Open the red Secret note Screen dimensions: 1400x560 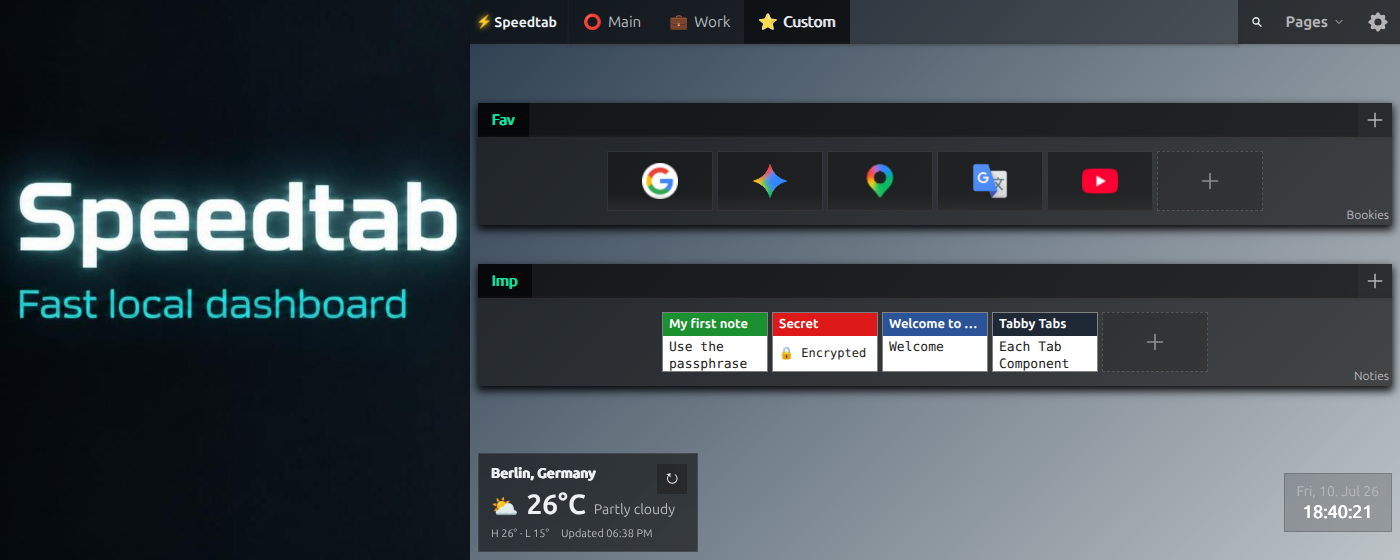coord(825,342)
